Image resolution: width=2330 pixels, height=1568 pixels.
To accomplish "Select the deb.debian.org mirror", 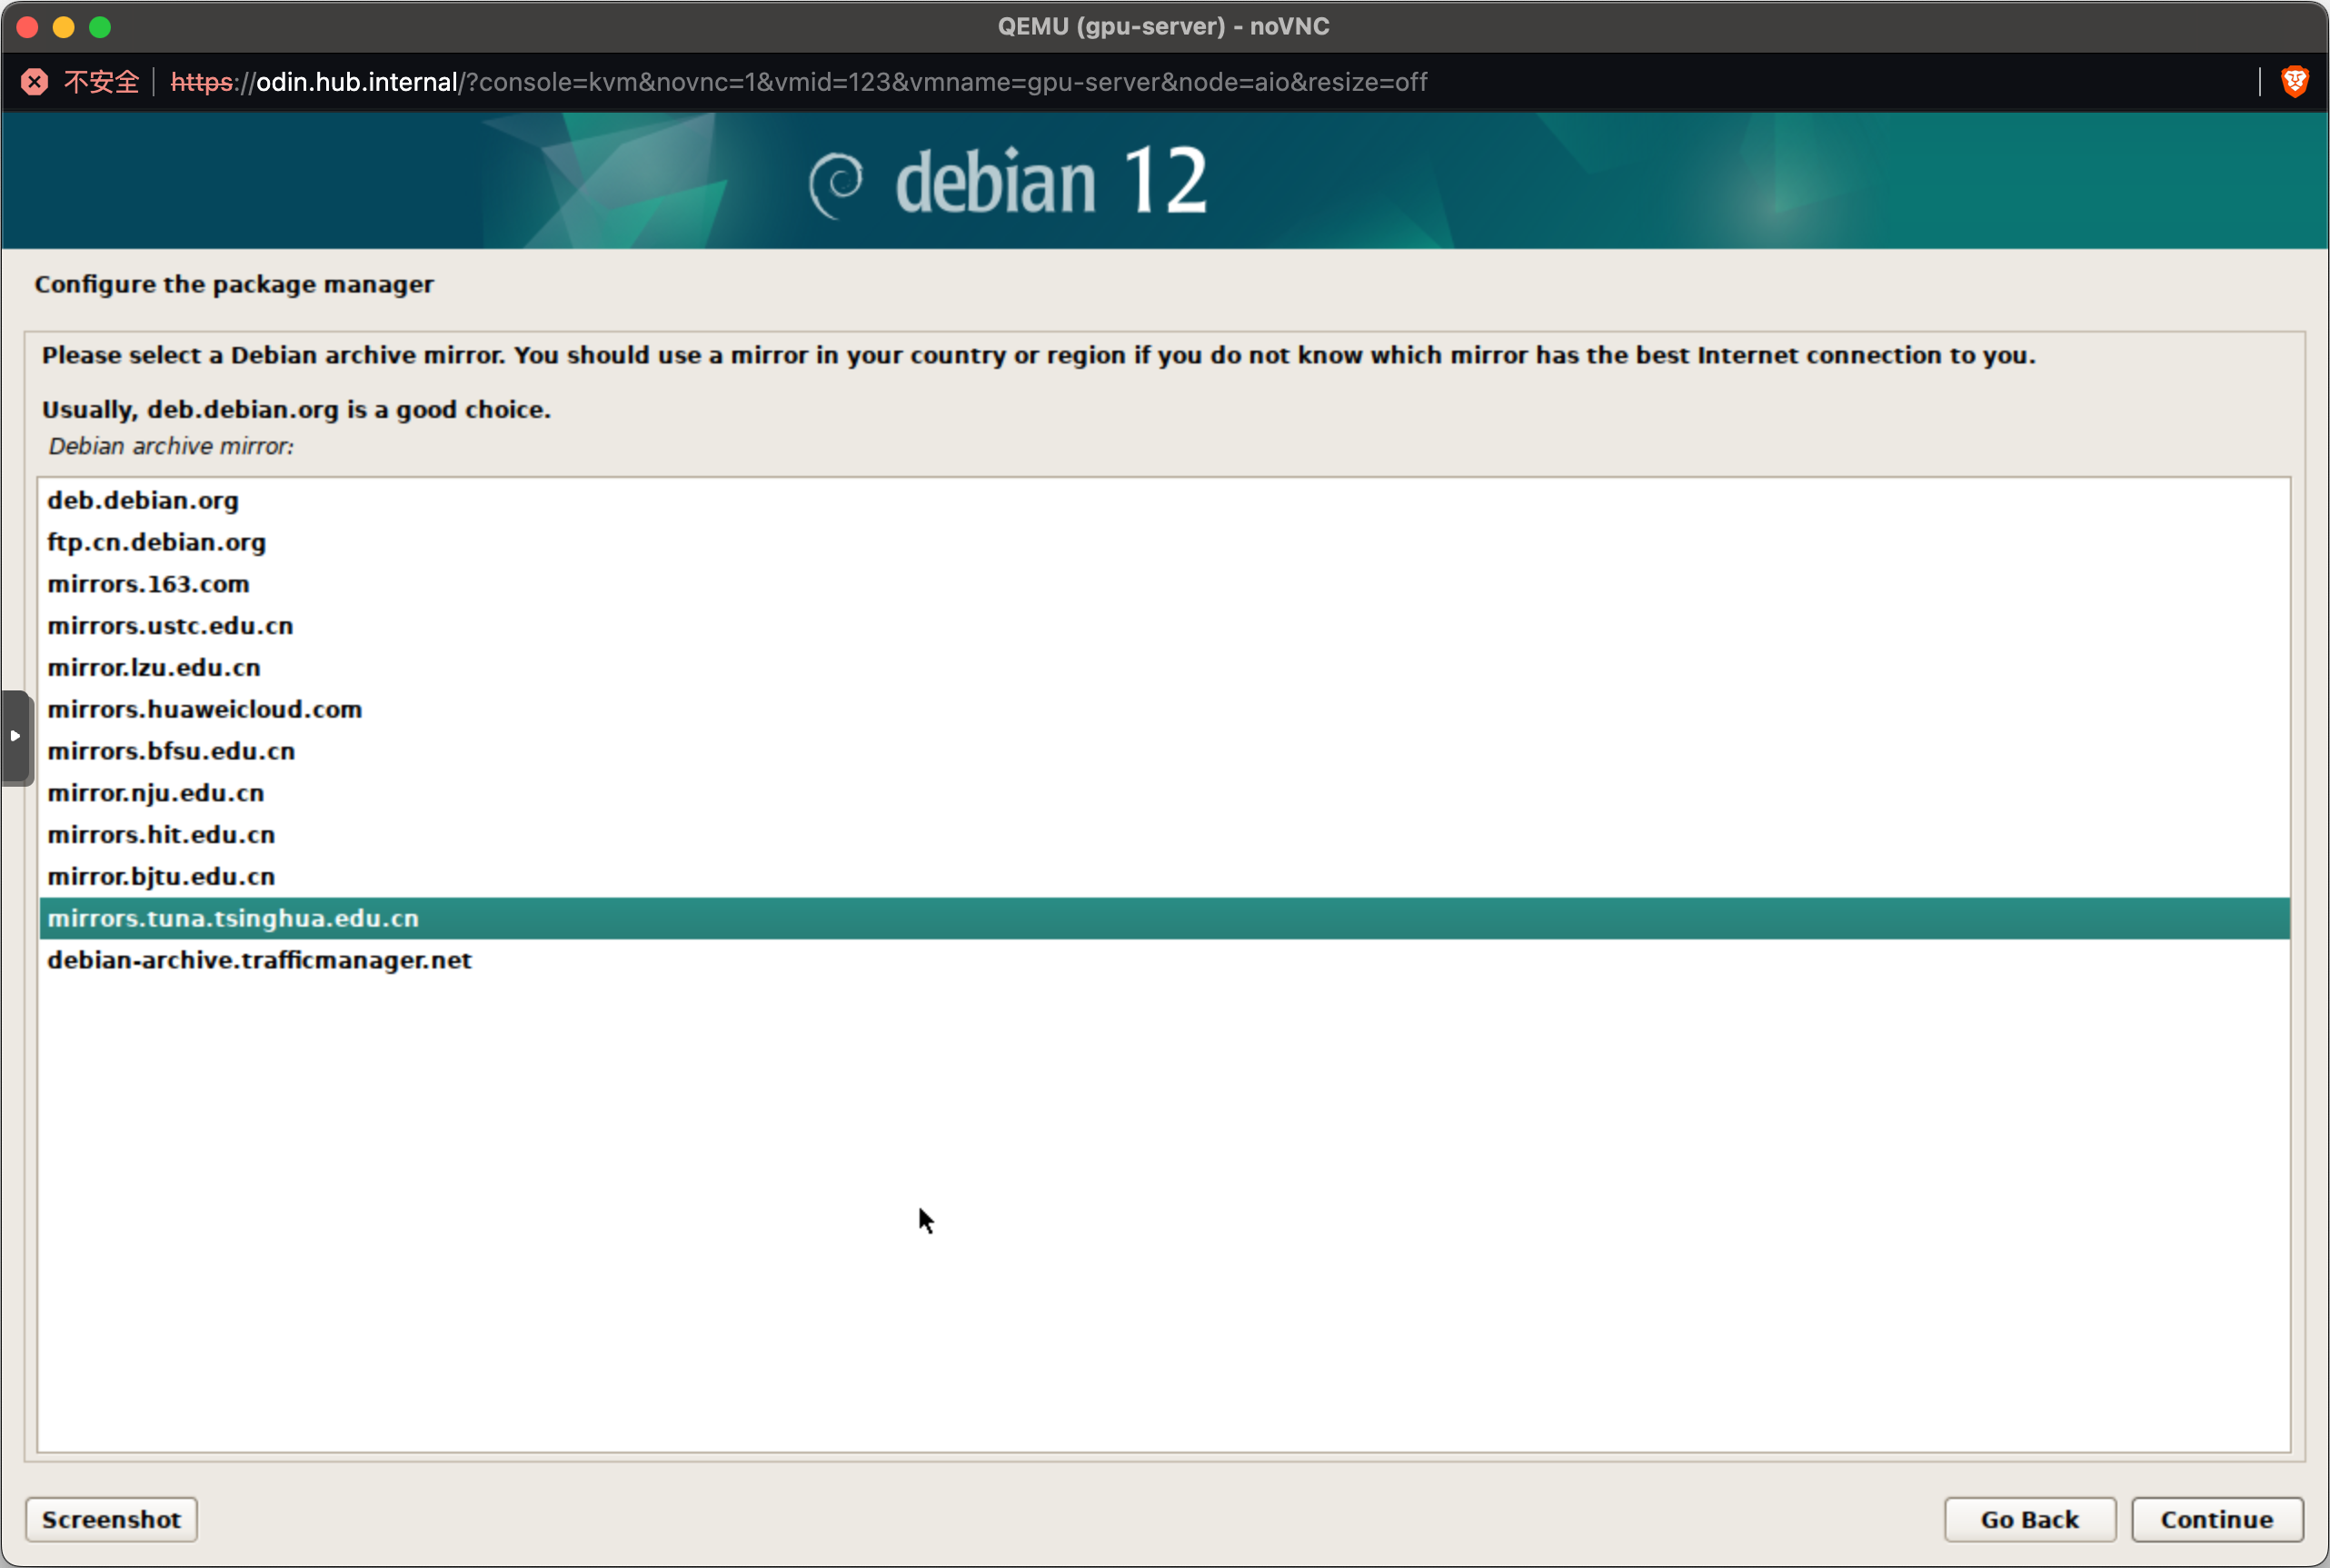I will click(x=1164, y=500).
